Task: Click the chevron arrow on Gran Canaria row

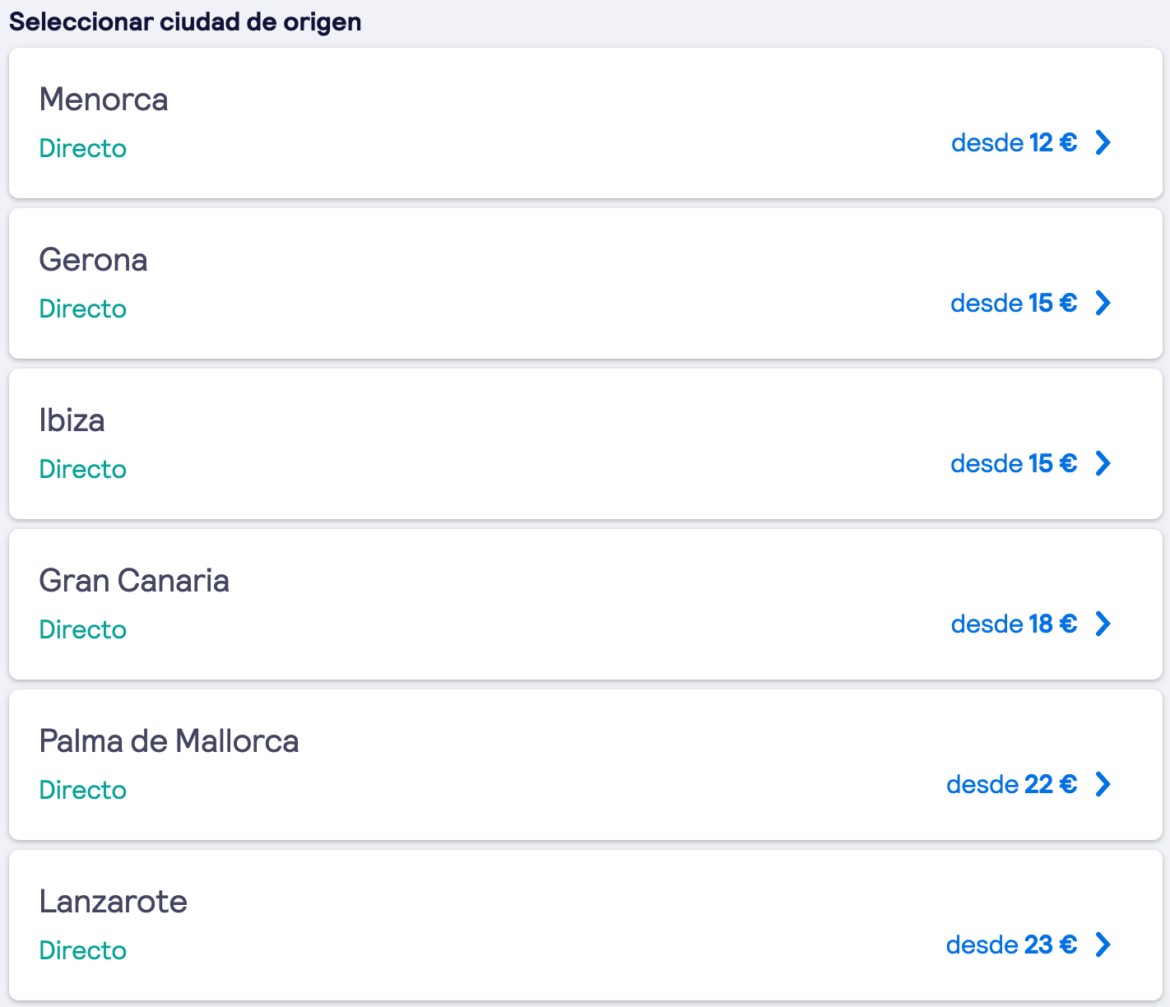Action: click(x=1102, y=624)
